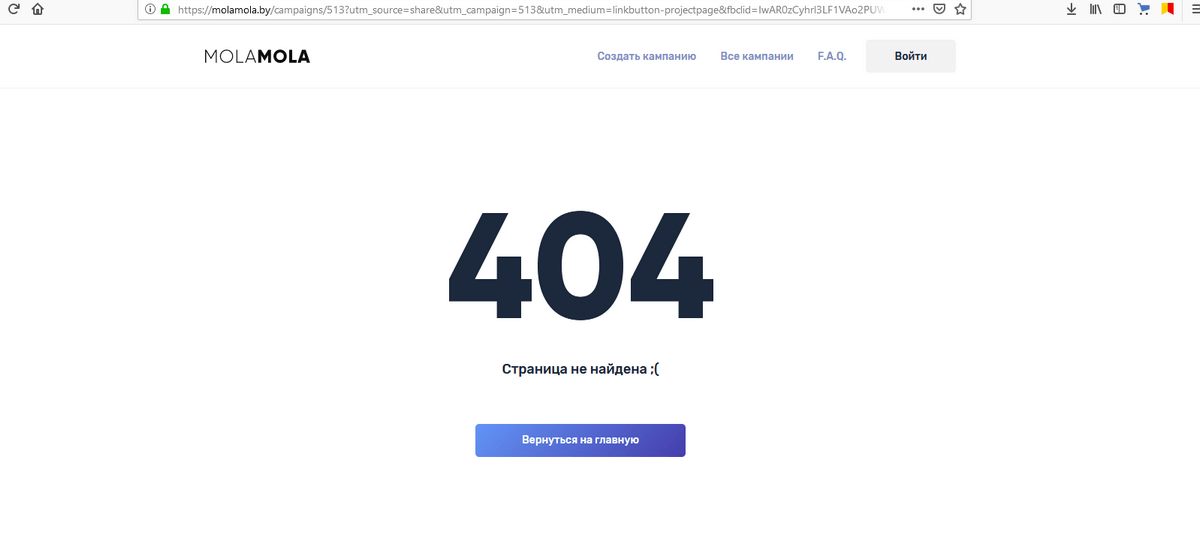Bookmark this page with the star icon
This screenshot has height=540, width=1200.
pos(961,9)
